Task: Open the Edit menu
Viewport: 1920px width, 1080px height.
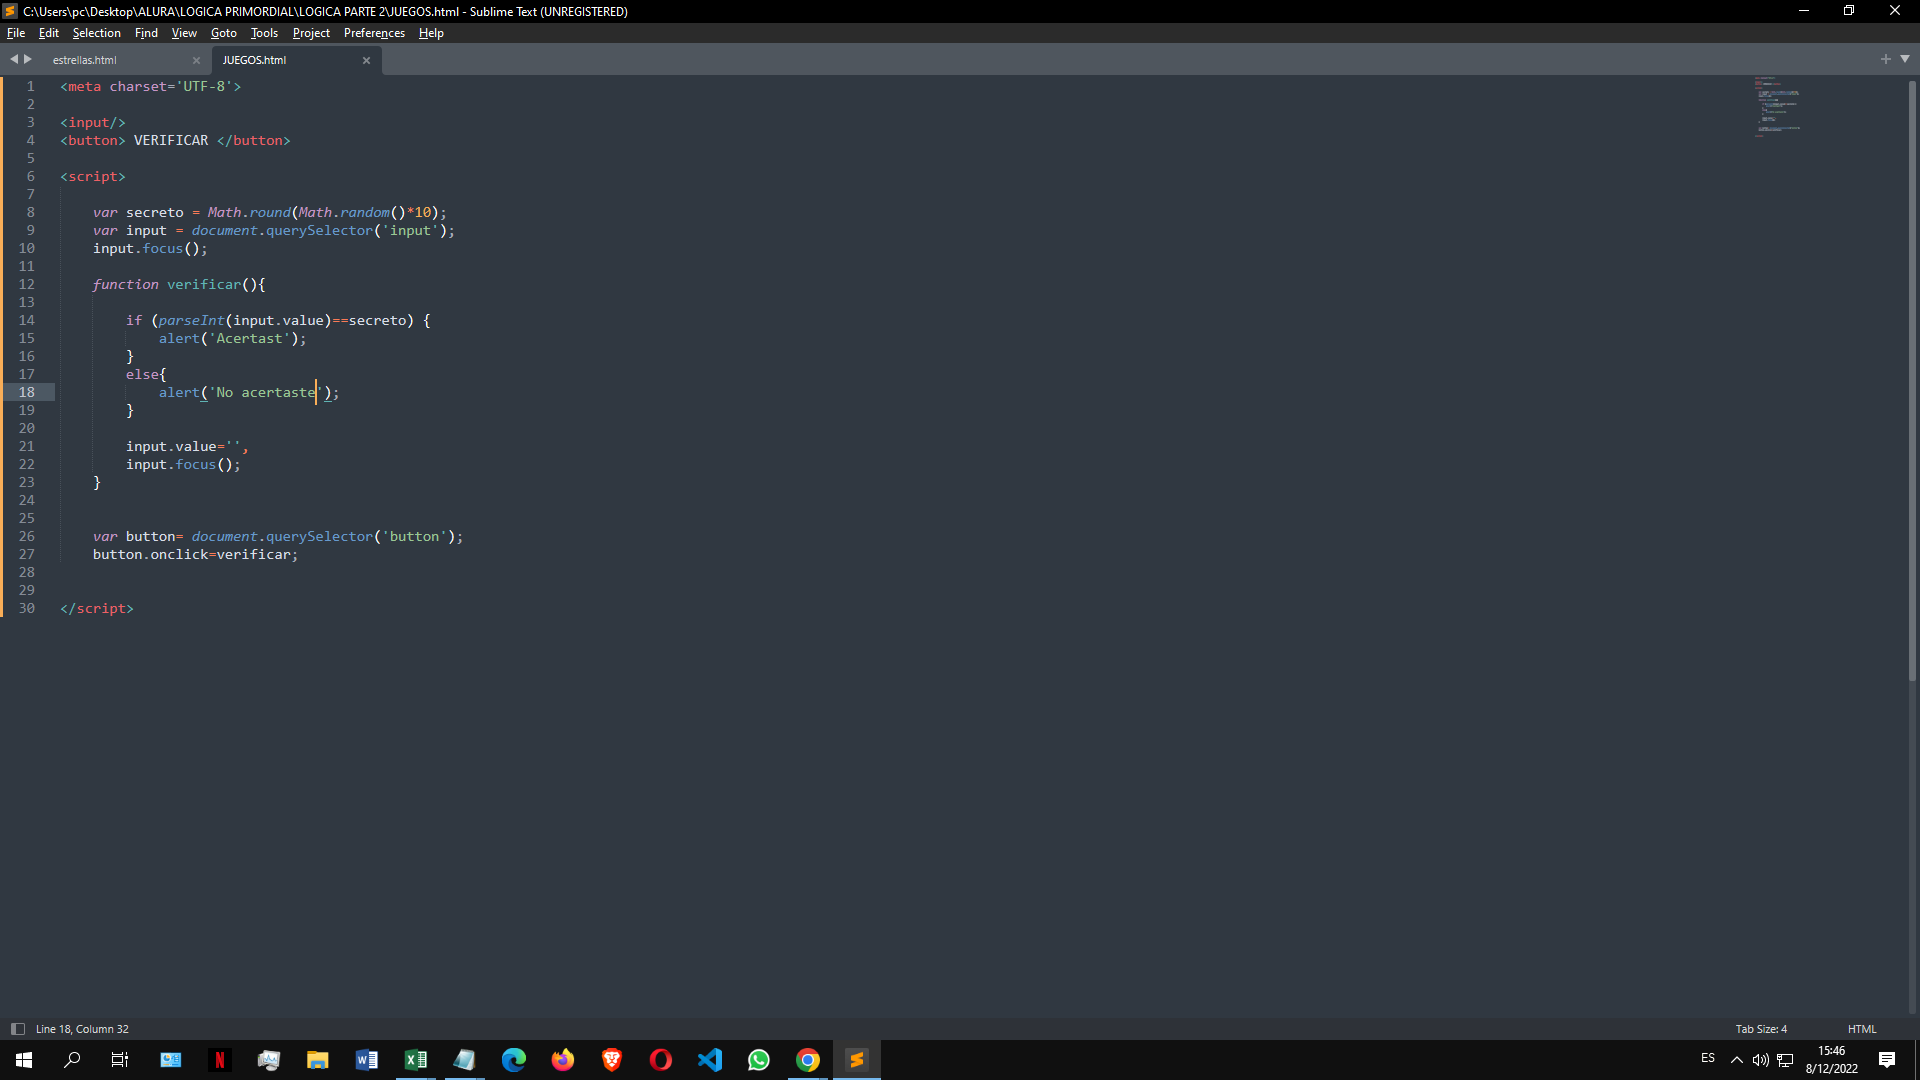Action: point(49,33)
